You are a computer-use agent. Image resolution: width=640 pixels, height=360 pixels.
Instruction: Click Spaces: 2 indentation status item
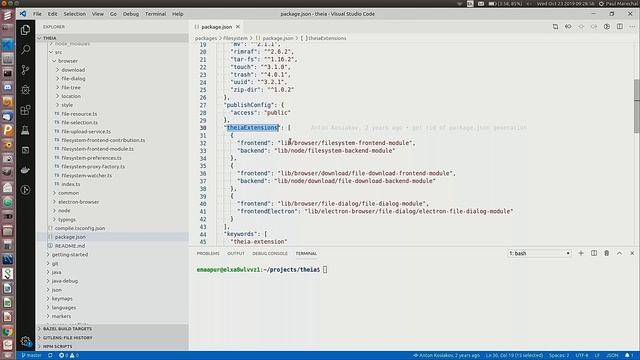point(559,356)
